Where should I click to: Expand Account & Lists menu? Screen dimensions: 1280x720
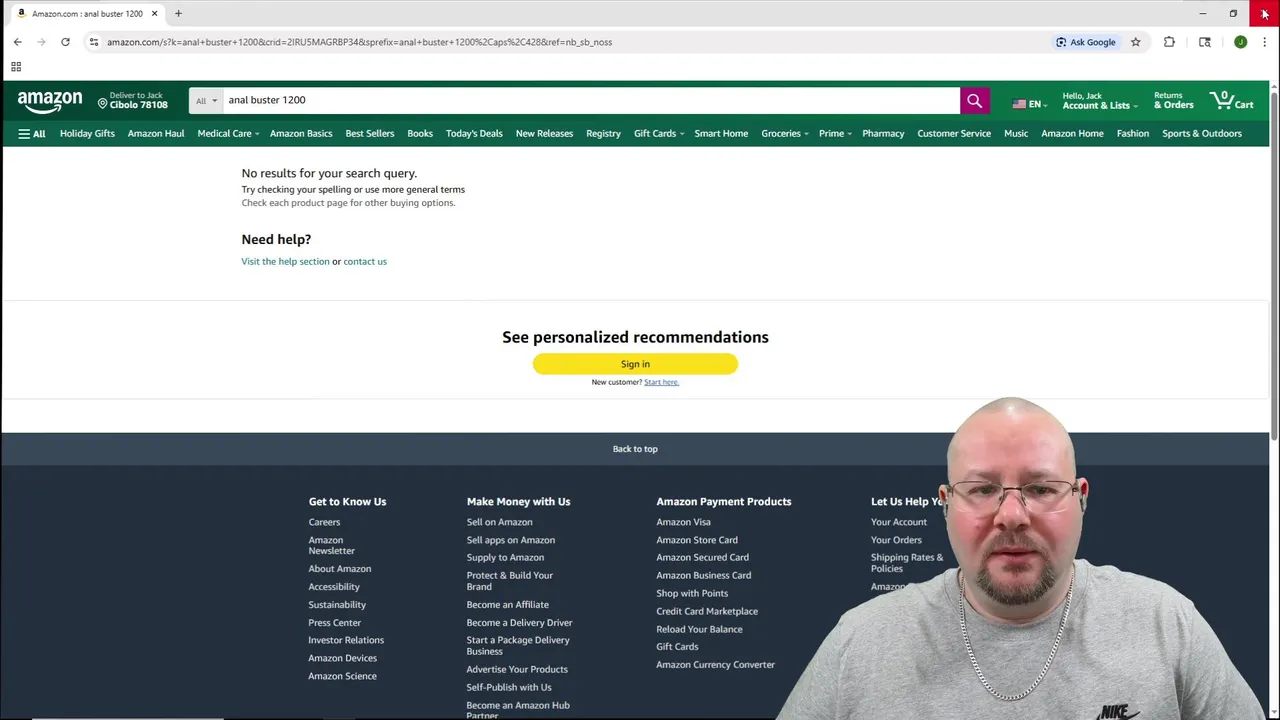coord(1099,101)
